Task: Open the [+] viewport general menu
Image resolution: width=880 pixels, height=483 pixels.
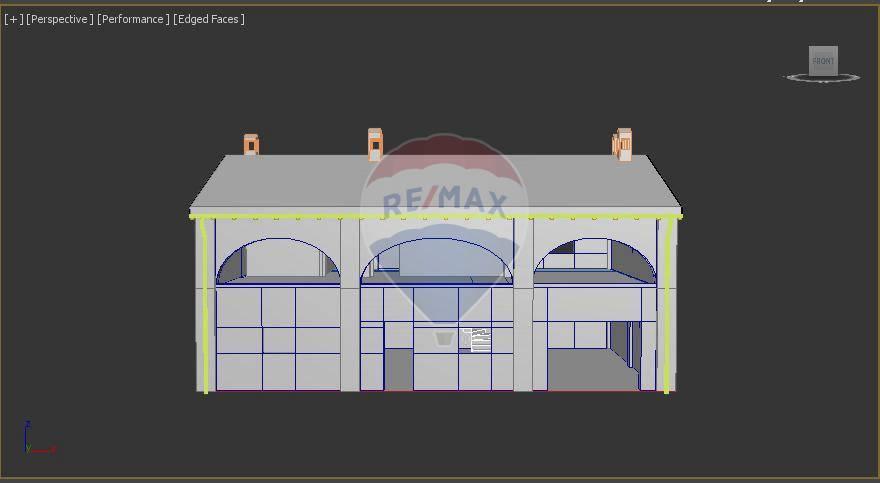Action: point(13,19)
